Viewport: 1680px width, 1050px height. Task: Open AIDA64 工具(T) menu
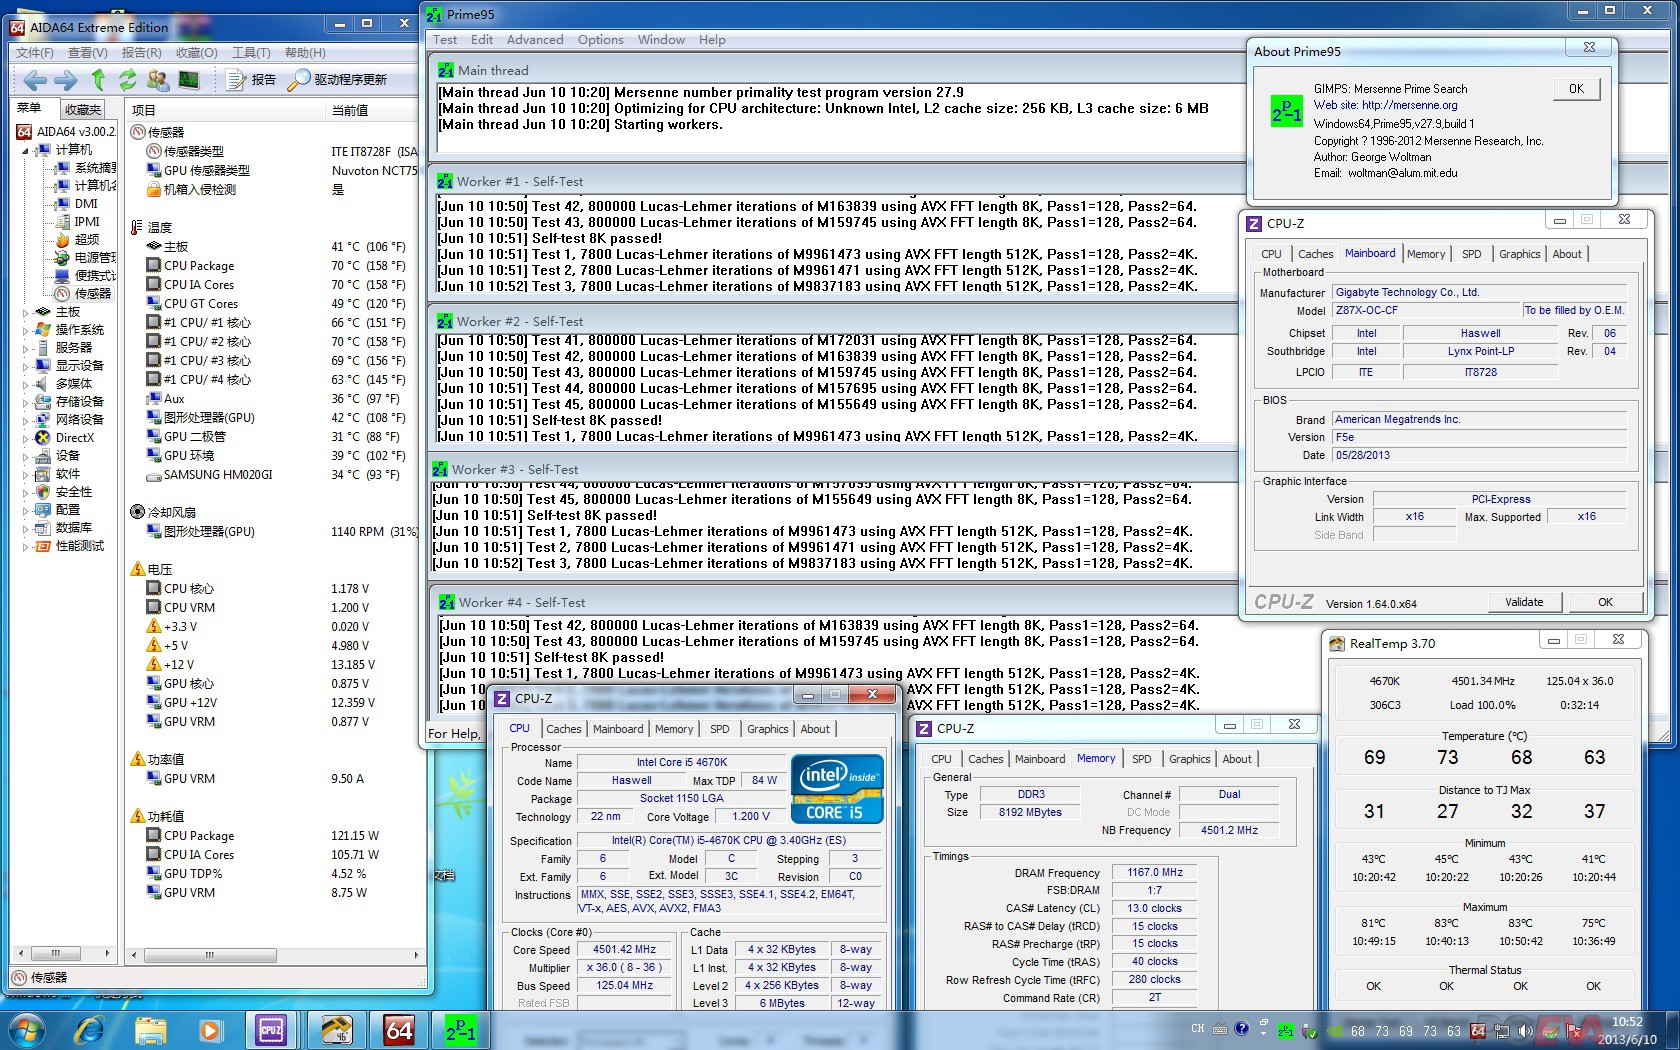click(x=251, y=53)
